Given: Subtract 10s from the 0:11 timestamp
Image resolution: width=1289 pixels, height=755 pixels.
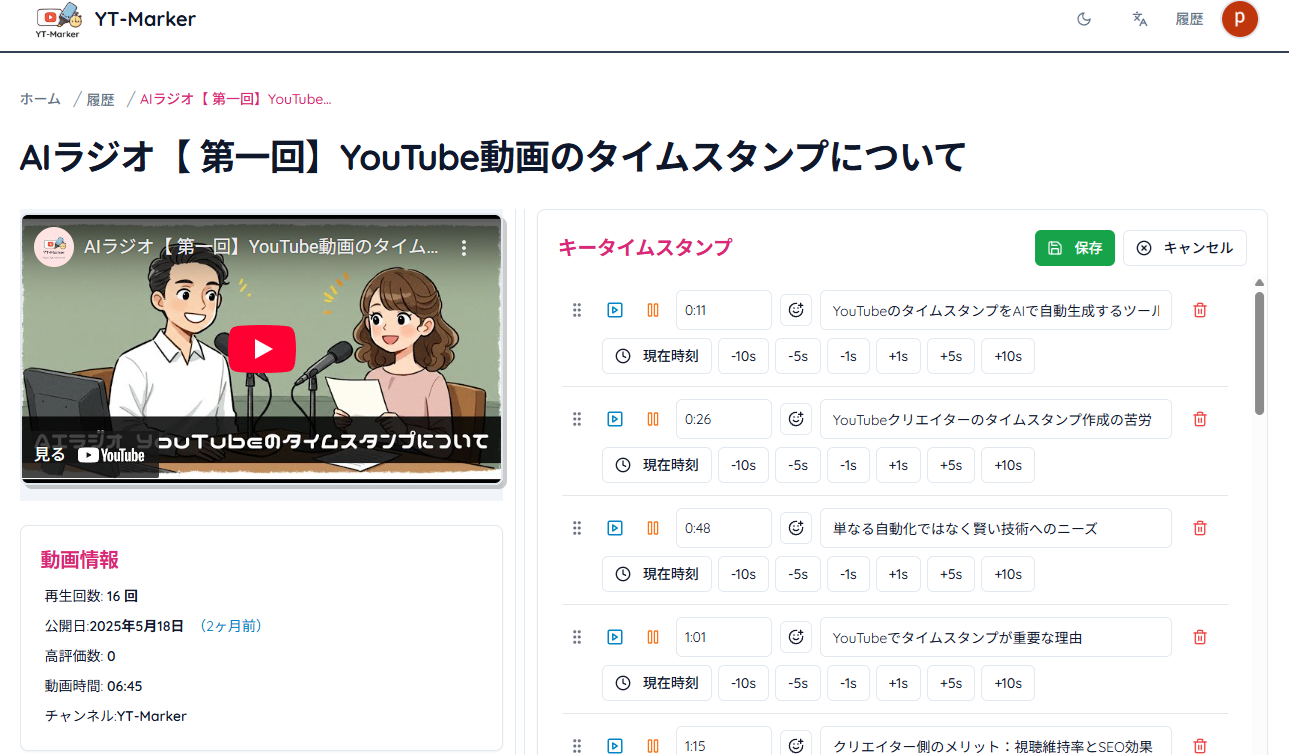Looking at the screenshot, I should 744,356.
